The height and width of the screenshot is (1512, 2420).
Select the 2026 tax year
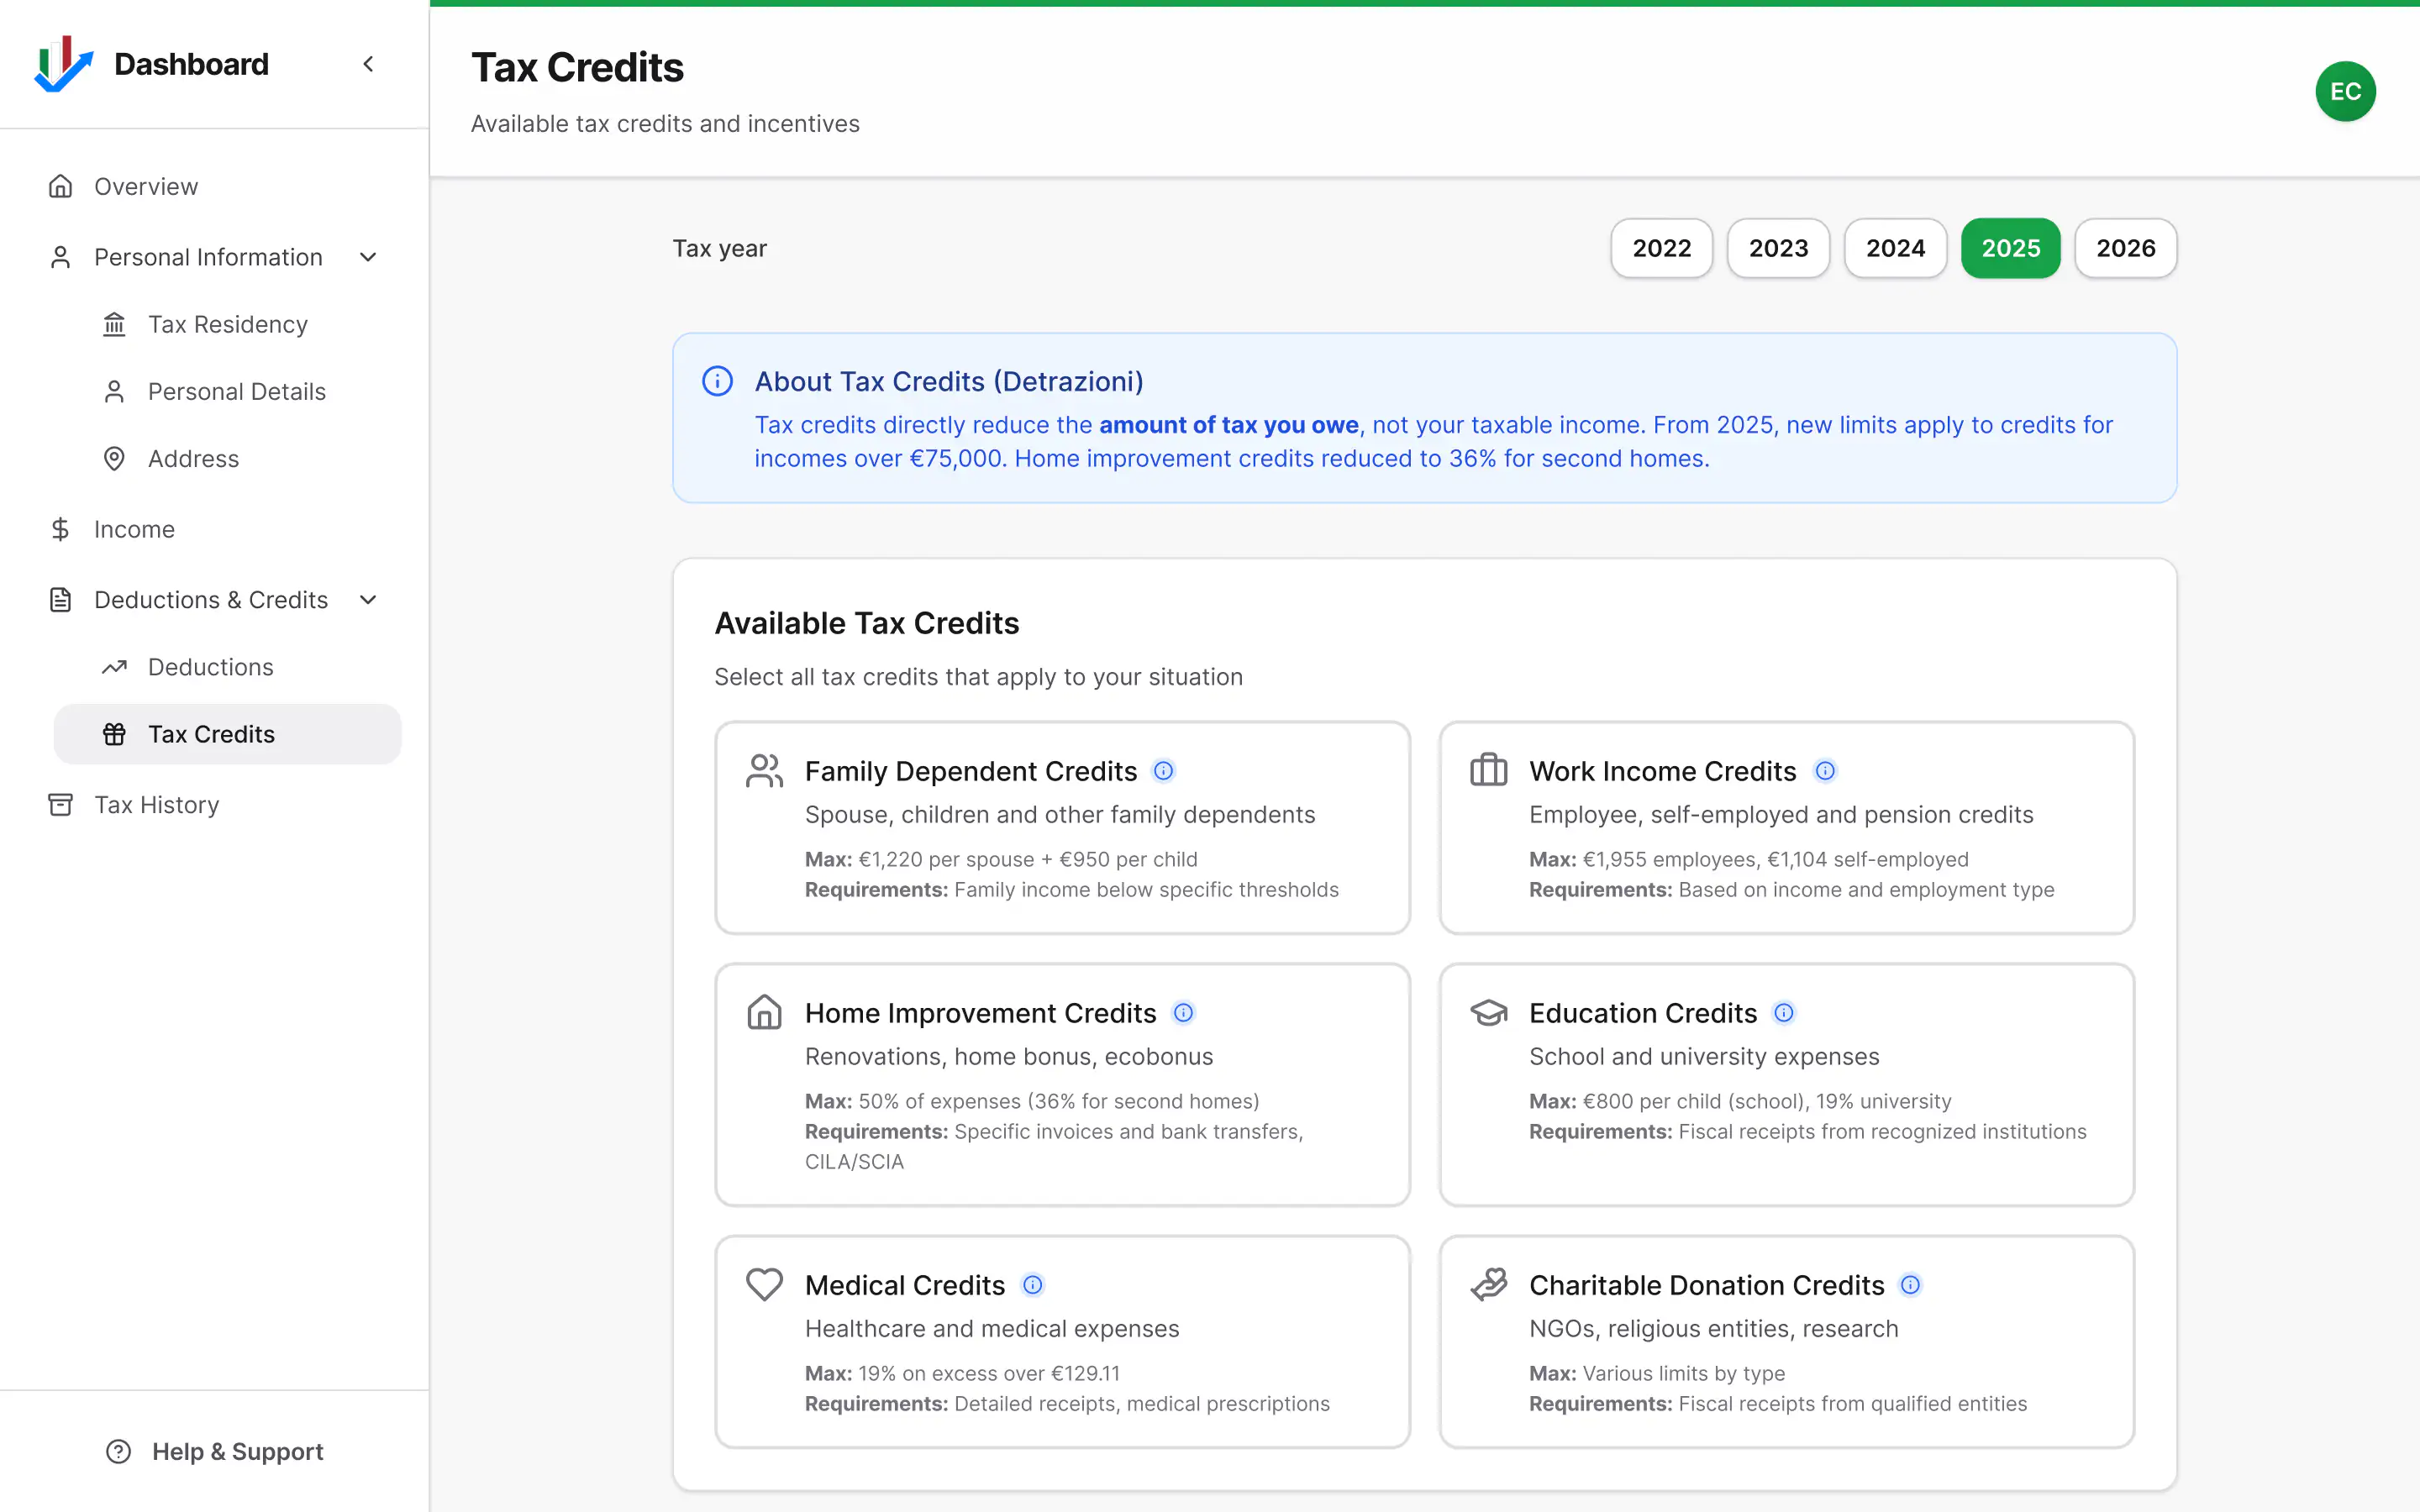click(x=2125, y=247)
